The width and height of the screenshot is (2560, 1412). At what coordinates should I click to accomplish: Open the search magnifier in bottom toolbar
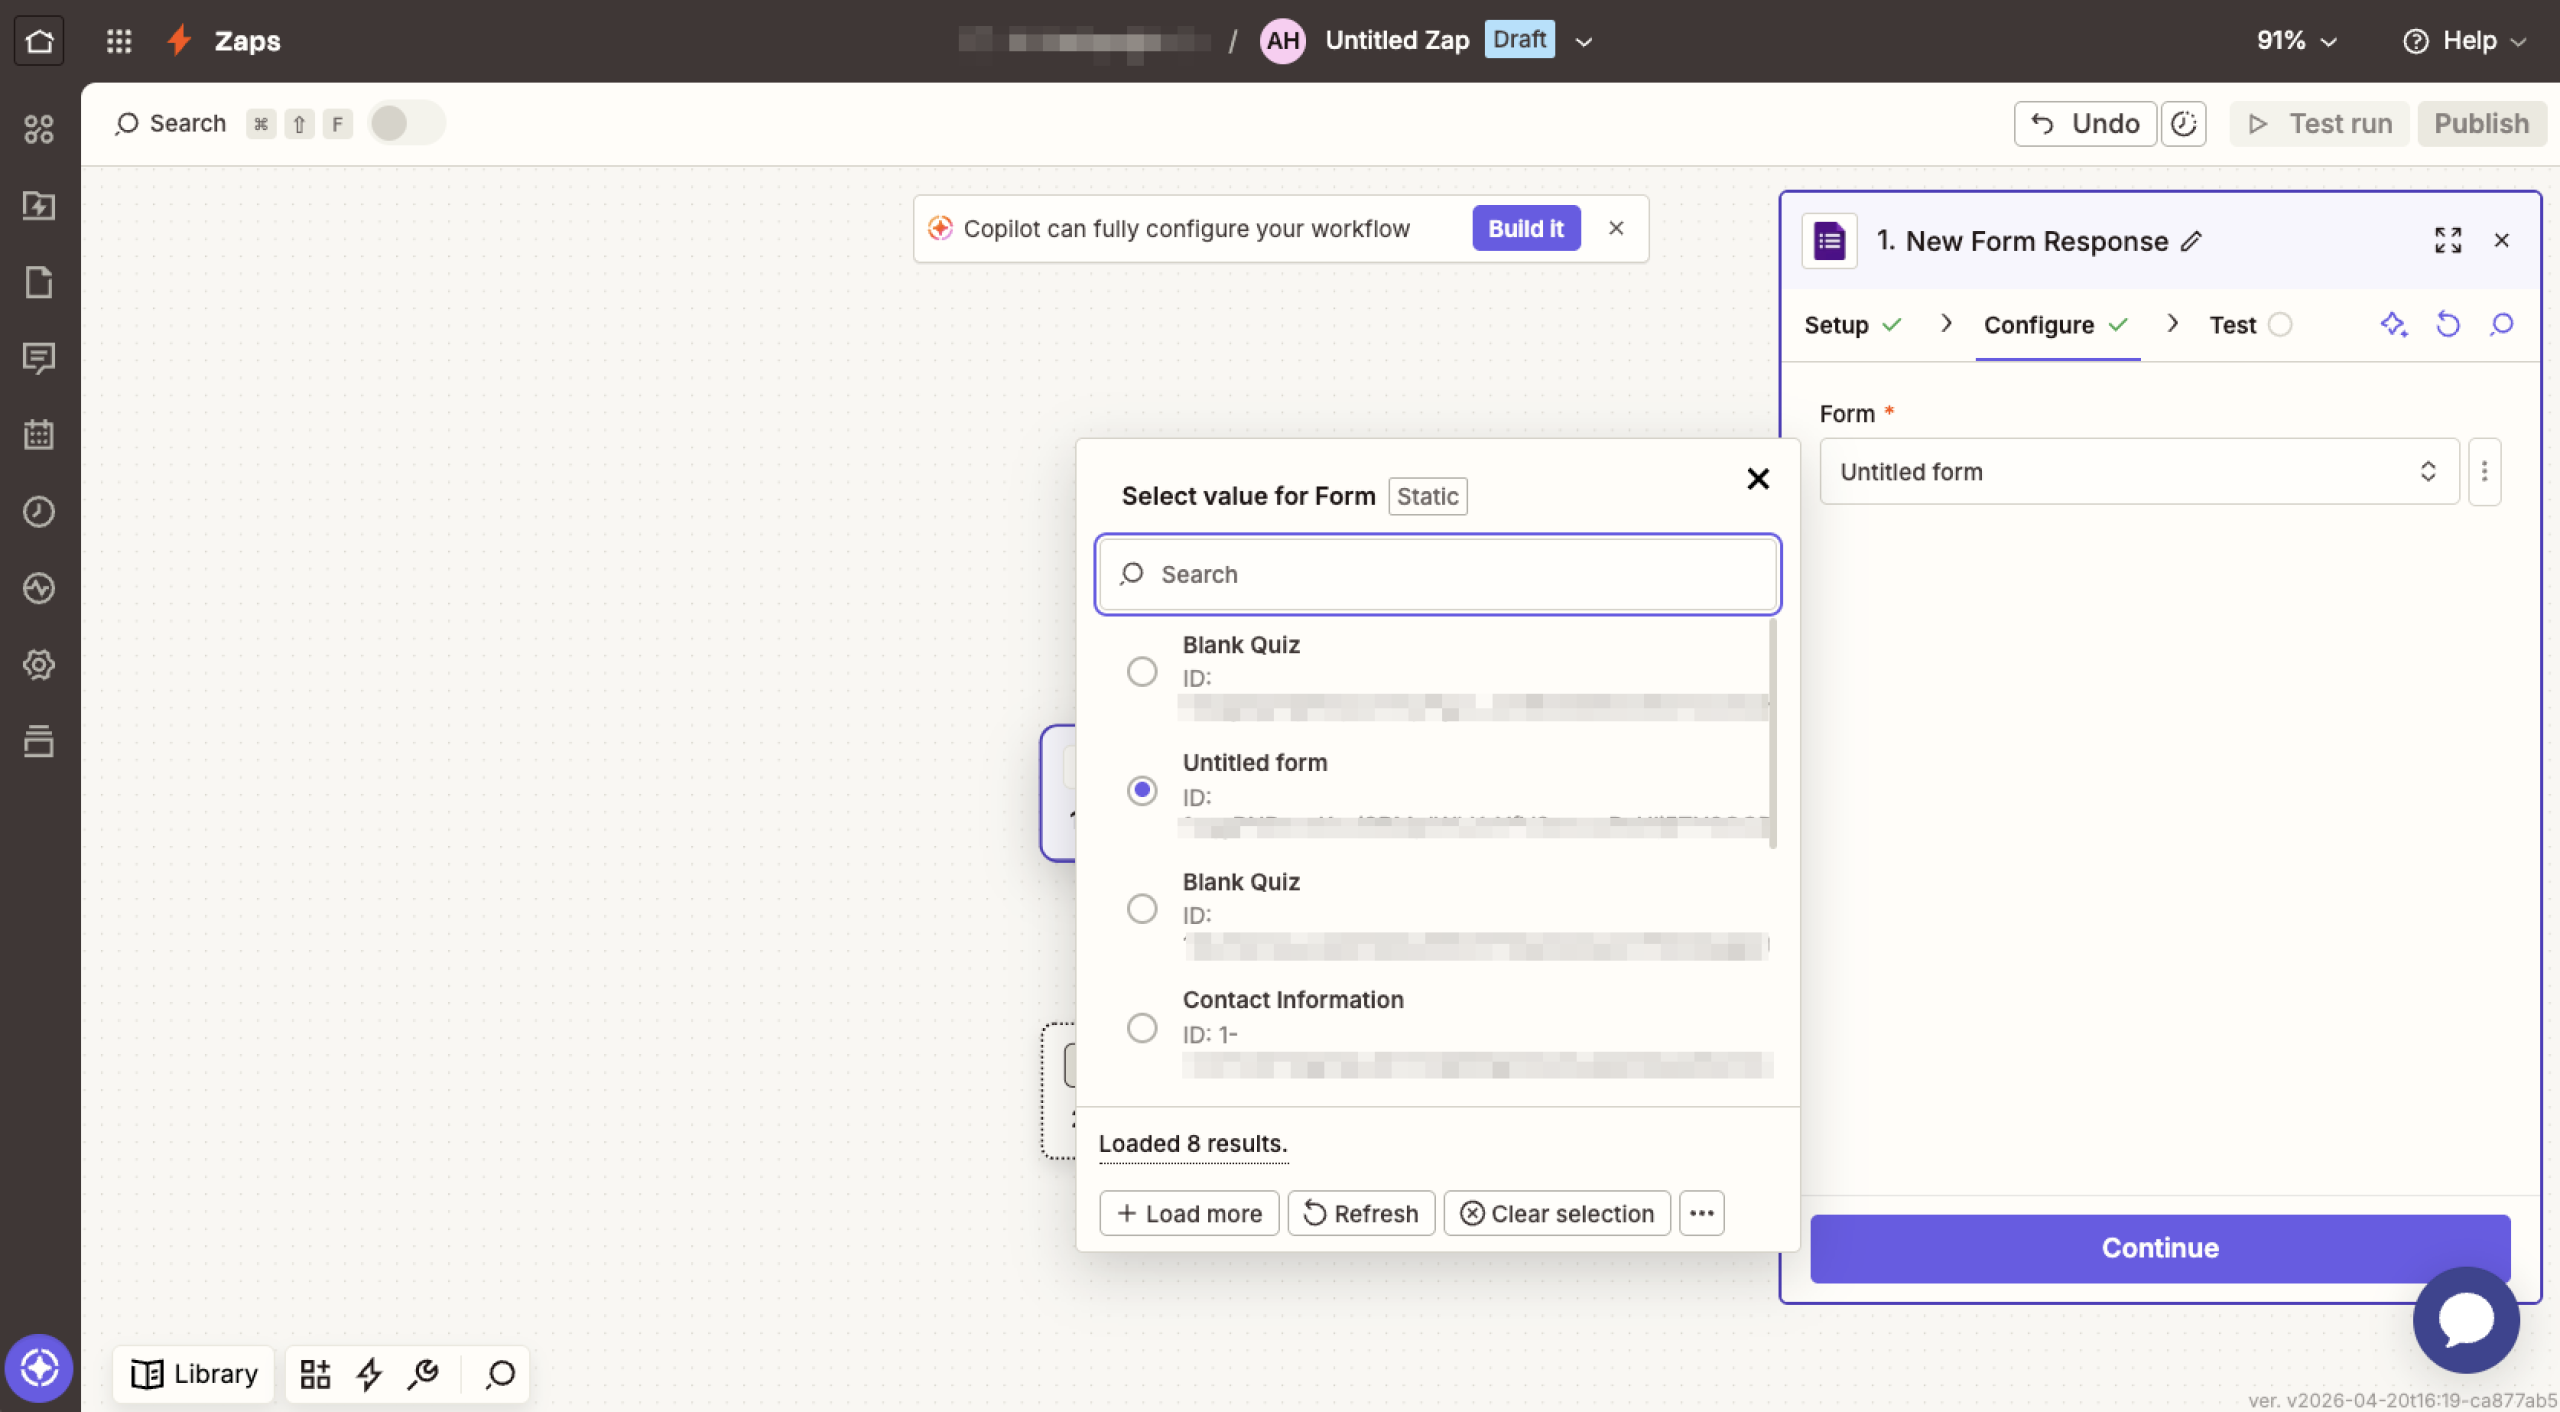tap(498, 1374)
